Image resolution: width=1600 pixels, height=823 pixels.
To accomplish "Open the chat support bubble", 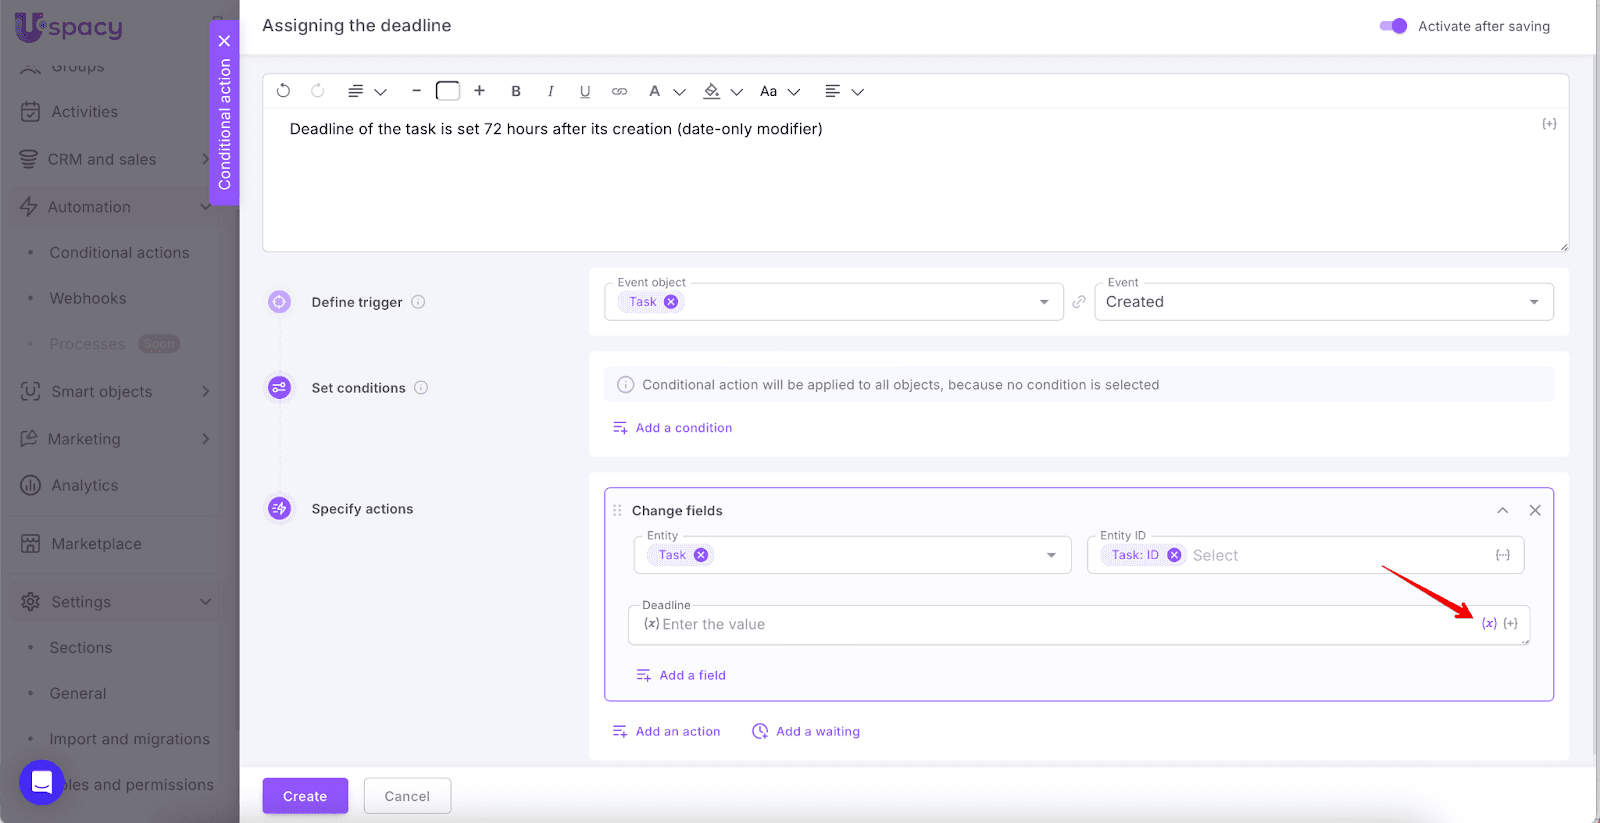I will pyautogui.click(x=42, y=782).
